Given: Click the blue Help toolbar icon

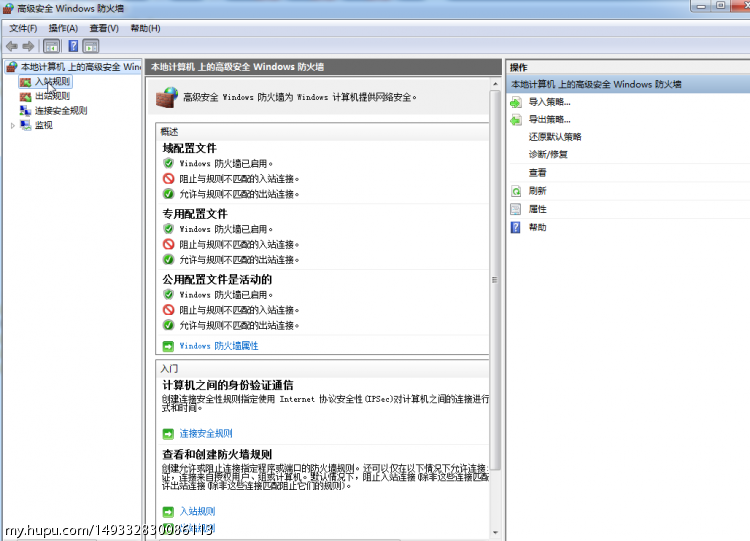Looking at the screenshot, I should click(x=73, y=46).
